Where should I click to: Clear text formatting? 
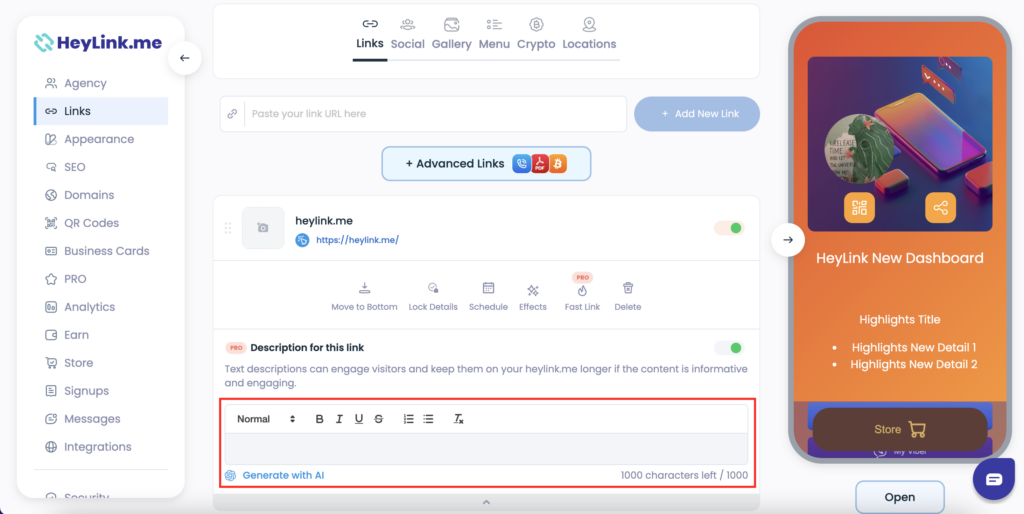click(458, 419)
